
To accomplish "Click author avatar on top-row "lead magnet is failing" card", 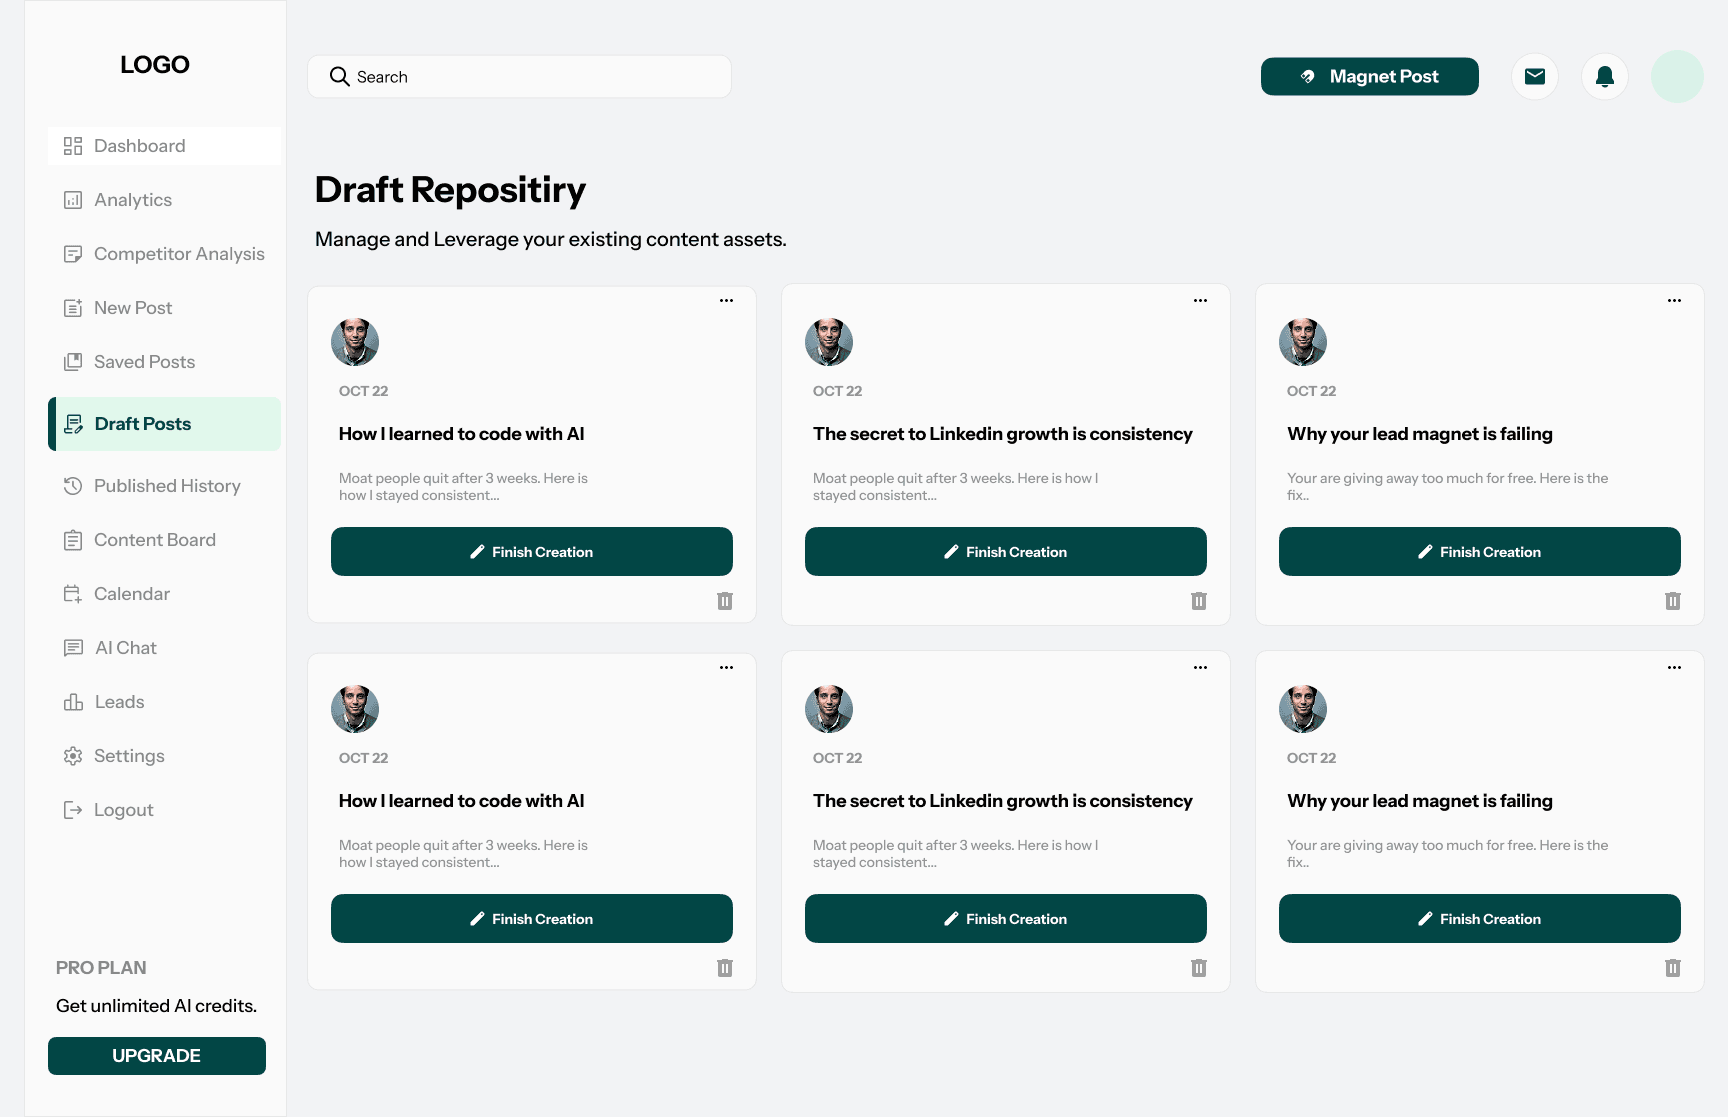I will (1303, 342).
